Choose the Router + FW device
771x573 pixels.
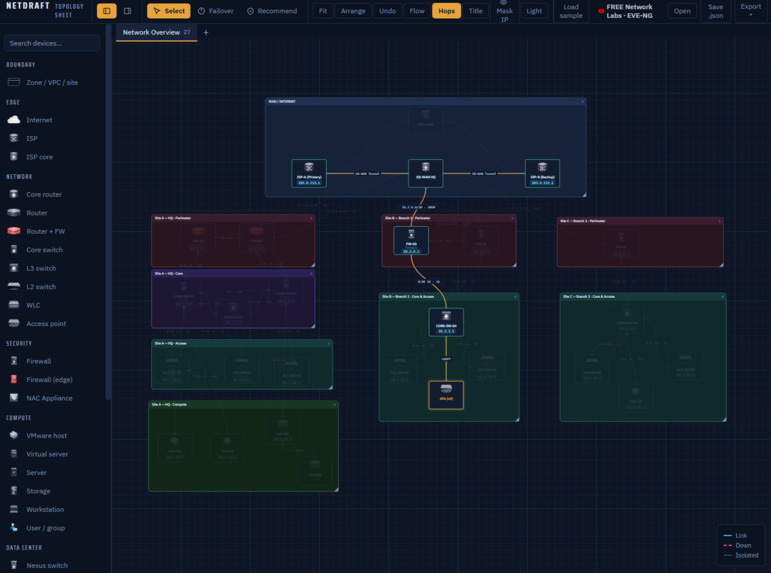[52, 231]
